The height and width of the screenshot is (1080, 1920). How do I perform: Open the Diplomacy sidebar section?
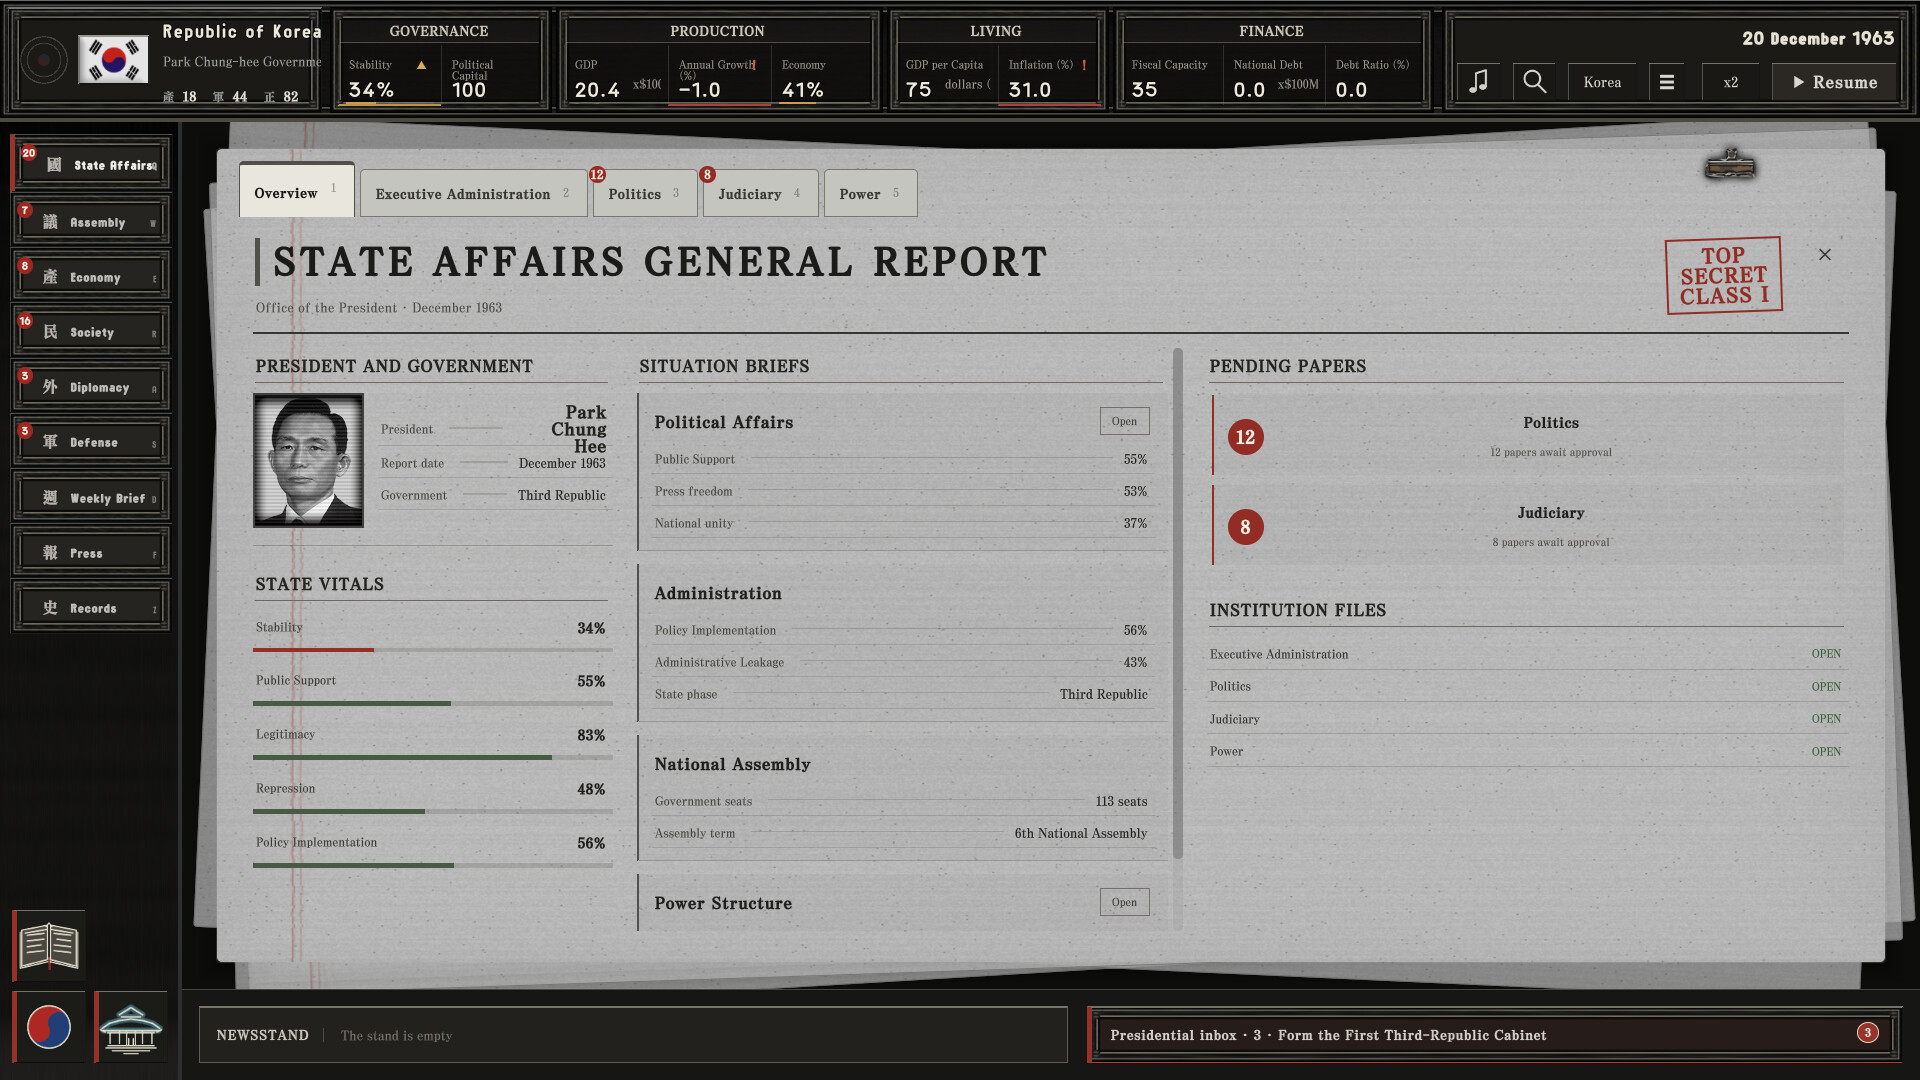click(92, 387)
